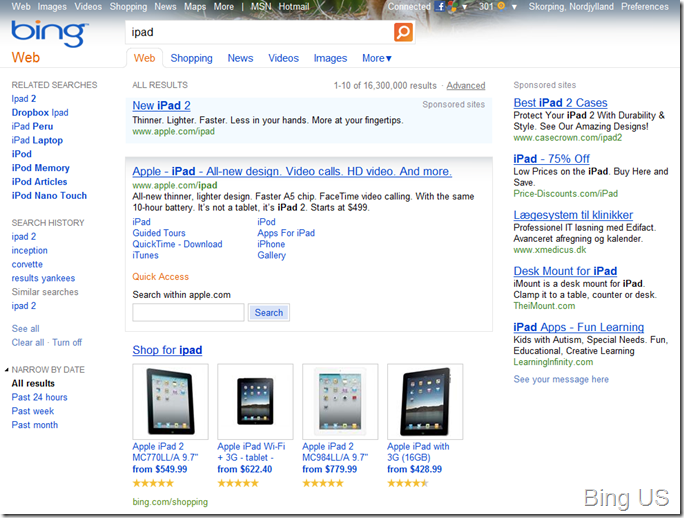Open the Lægesystem til klinikker ad
The height and width of the screenshot is (518, 684).
coord(573,215)
